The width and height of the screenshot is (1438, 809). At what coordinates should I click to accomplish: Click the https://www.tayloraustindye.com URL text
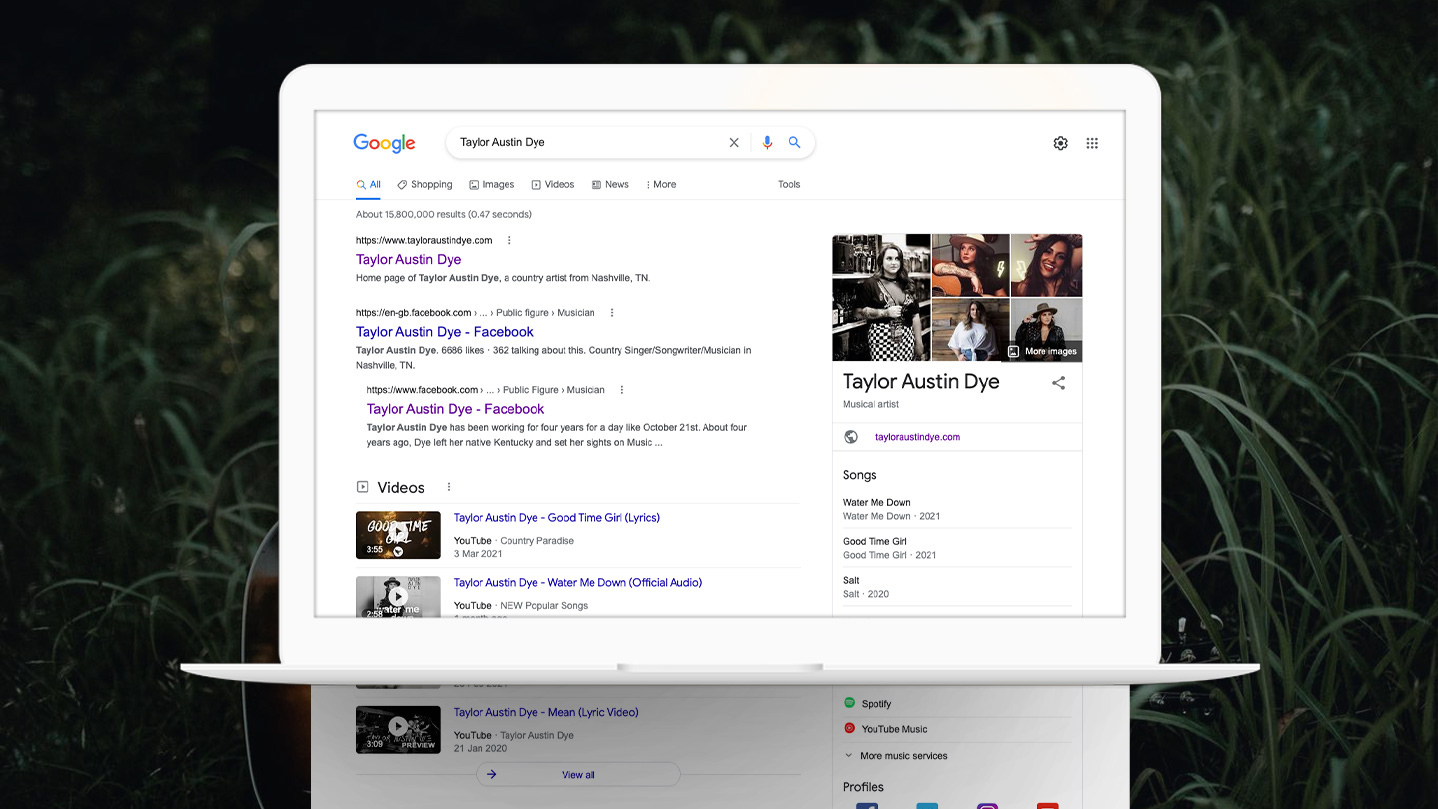[x=424, y=241]
